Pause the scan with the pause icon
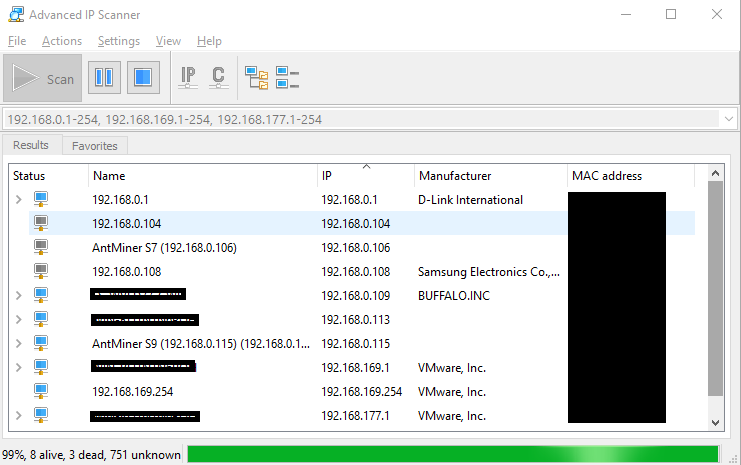Image resolution: width=741 pixels, height=465 pixels. coord(104,78)
